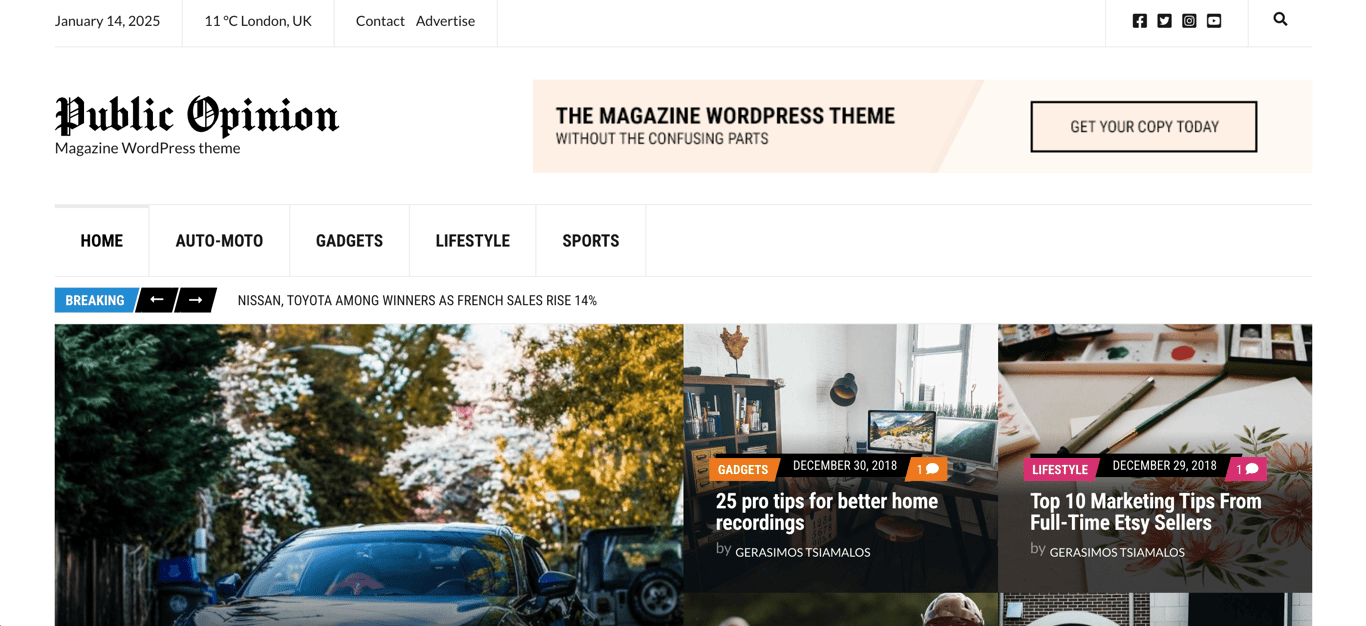Open the Gadgets menu section
The image size is (1366, 626).
tap(349, 241)
